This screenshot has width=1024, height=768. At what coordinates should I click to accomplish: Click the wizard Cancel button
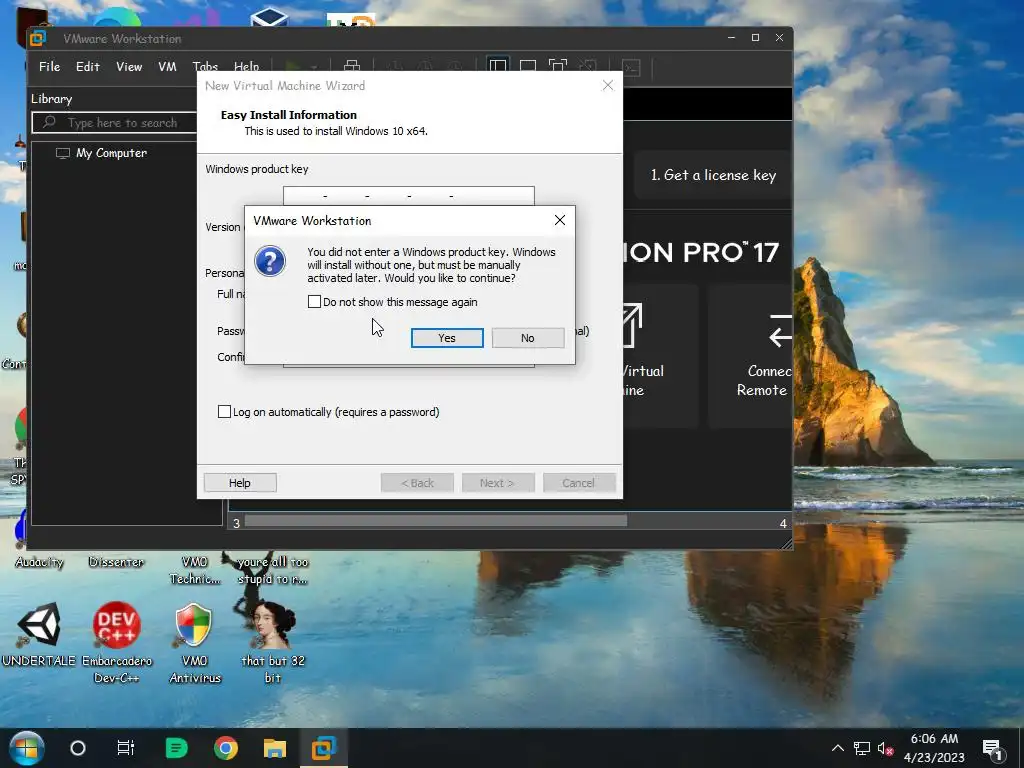click(579, 483)
